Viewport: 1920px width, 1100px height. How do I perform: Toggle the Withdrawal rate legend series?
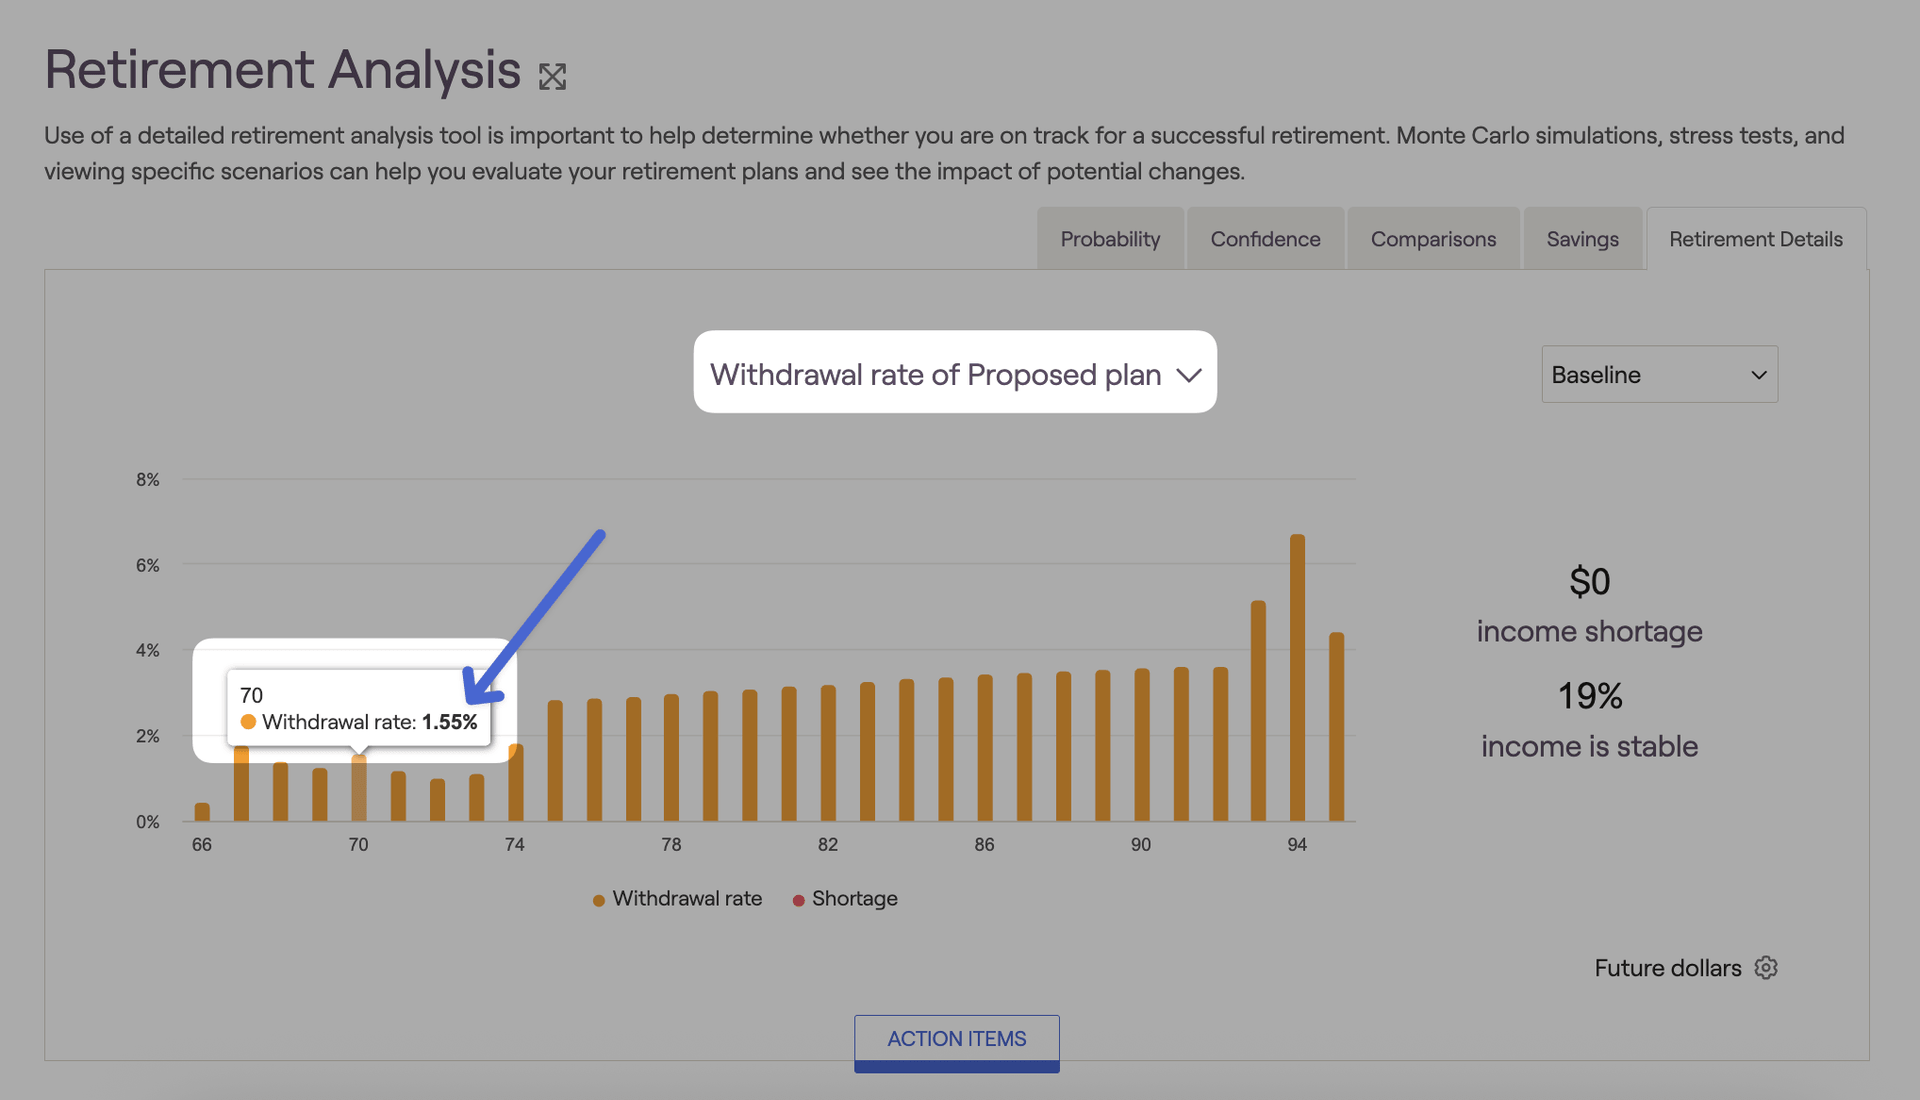tap(686, 899)
